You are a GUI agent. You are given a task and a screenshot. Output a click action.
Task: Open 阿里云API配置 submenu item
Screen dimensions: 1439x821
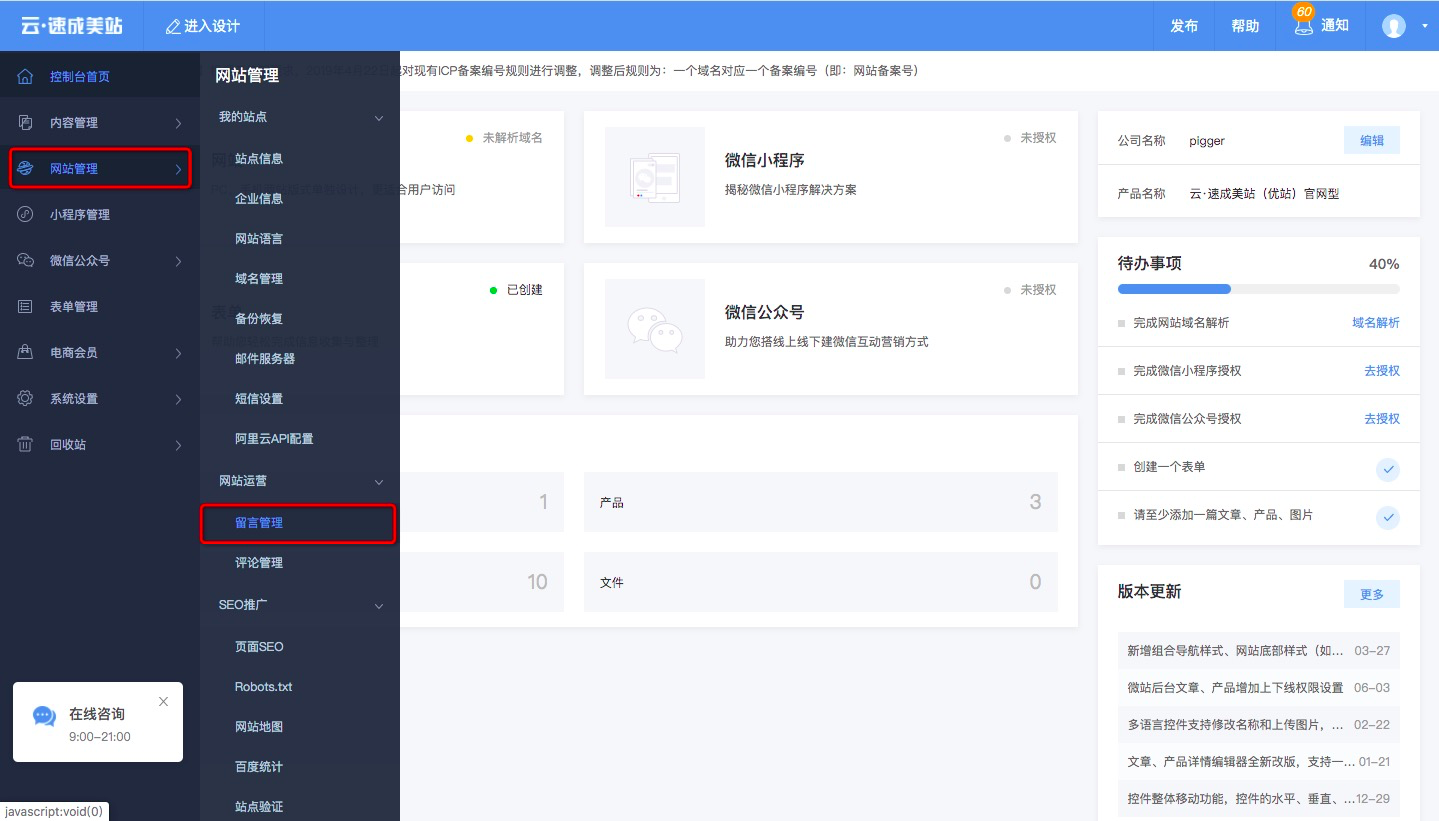pos(274,439)
